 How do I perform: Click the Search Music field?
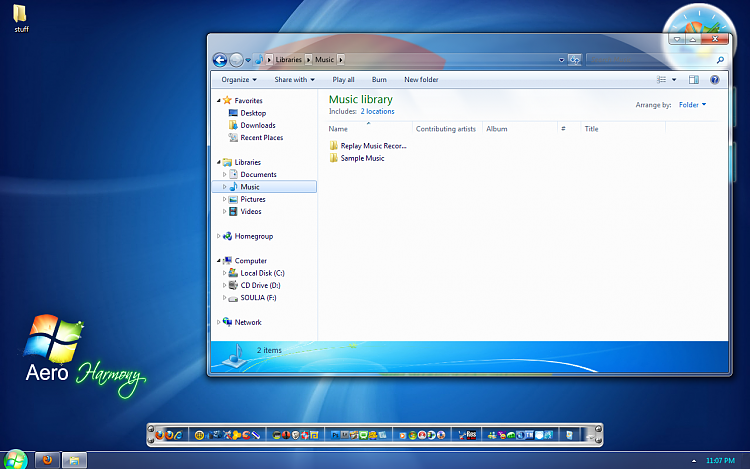(x=651, y=60)
